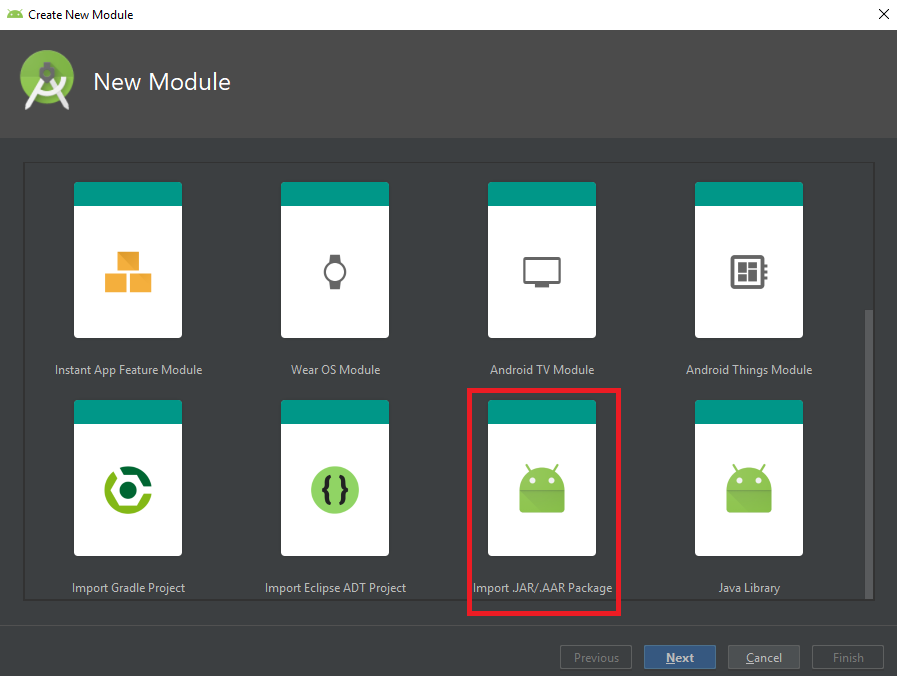
Task: Select the Import .JAR/.AAR Package card
Action: pyautogui.click(x=542, y=478)
